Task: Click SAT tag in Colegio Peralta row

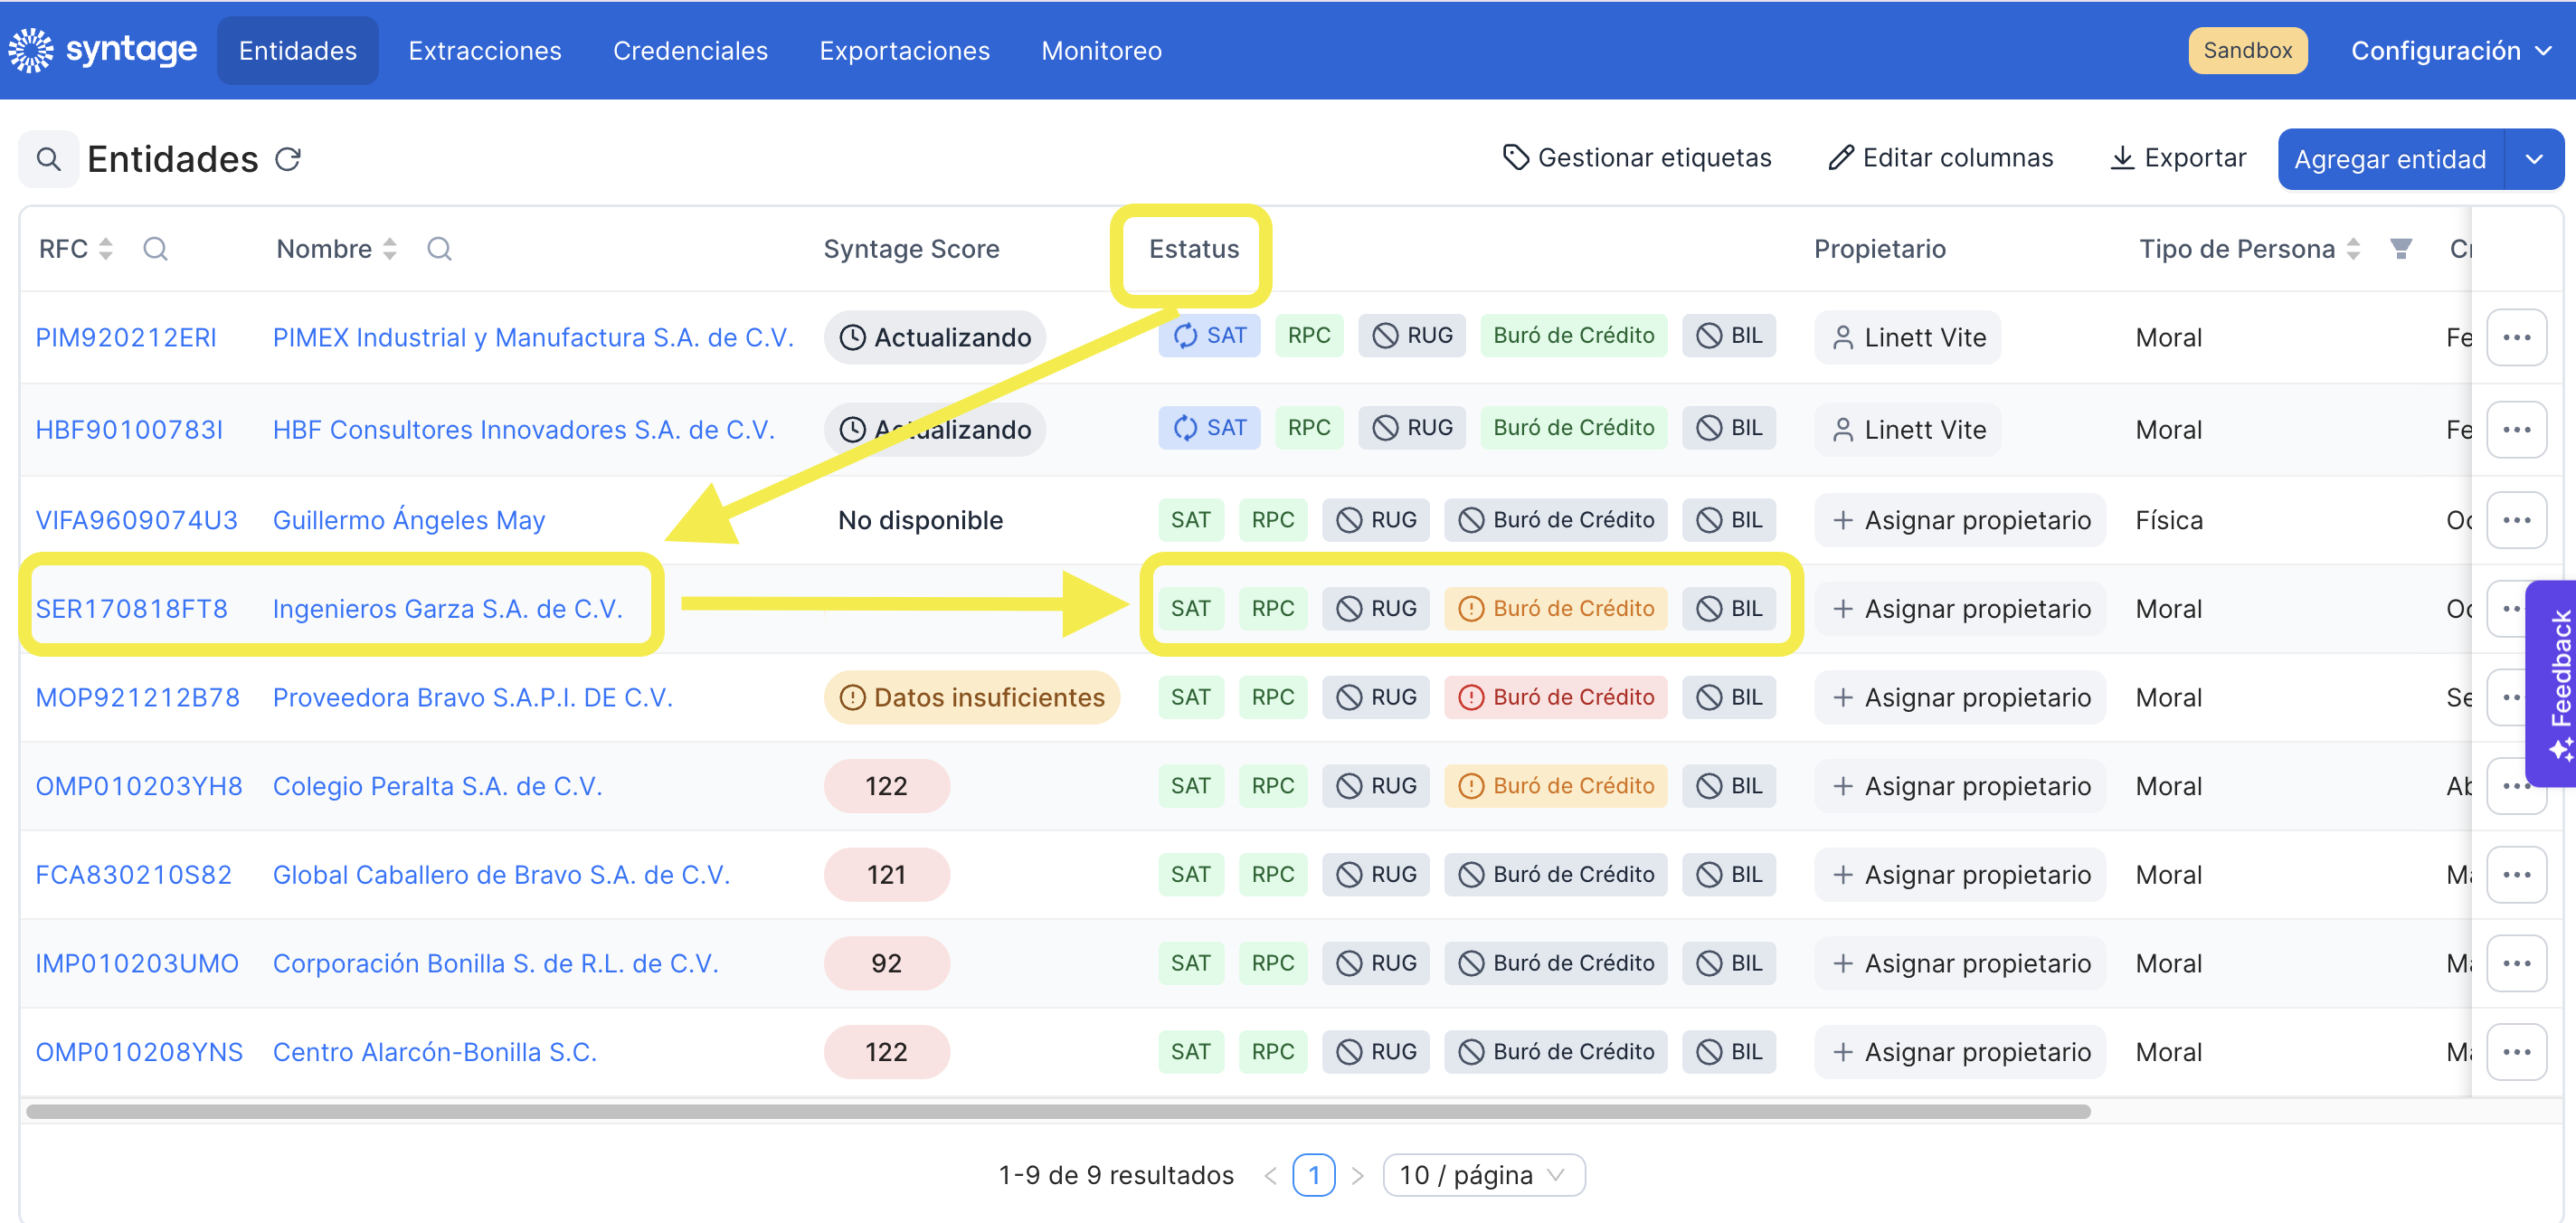Action: point(1191,786)
